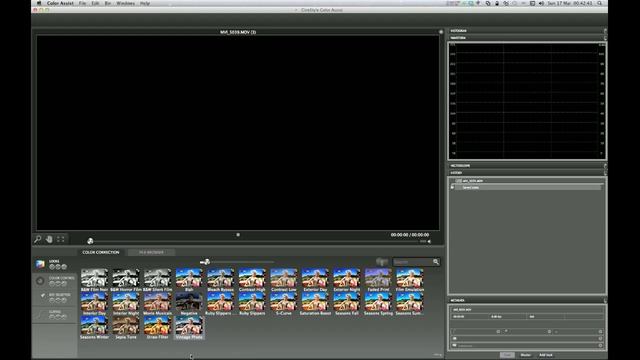Screen dimensions: 640x360
Task: Open the Color Control section icon
Action: point(40,281)
